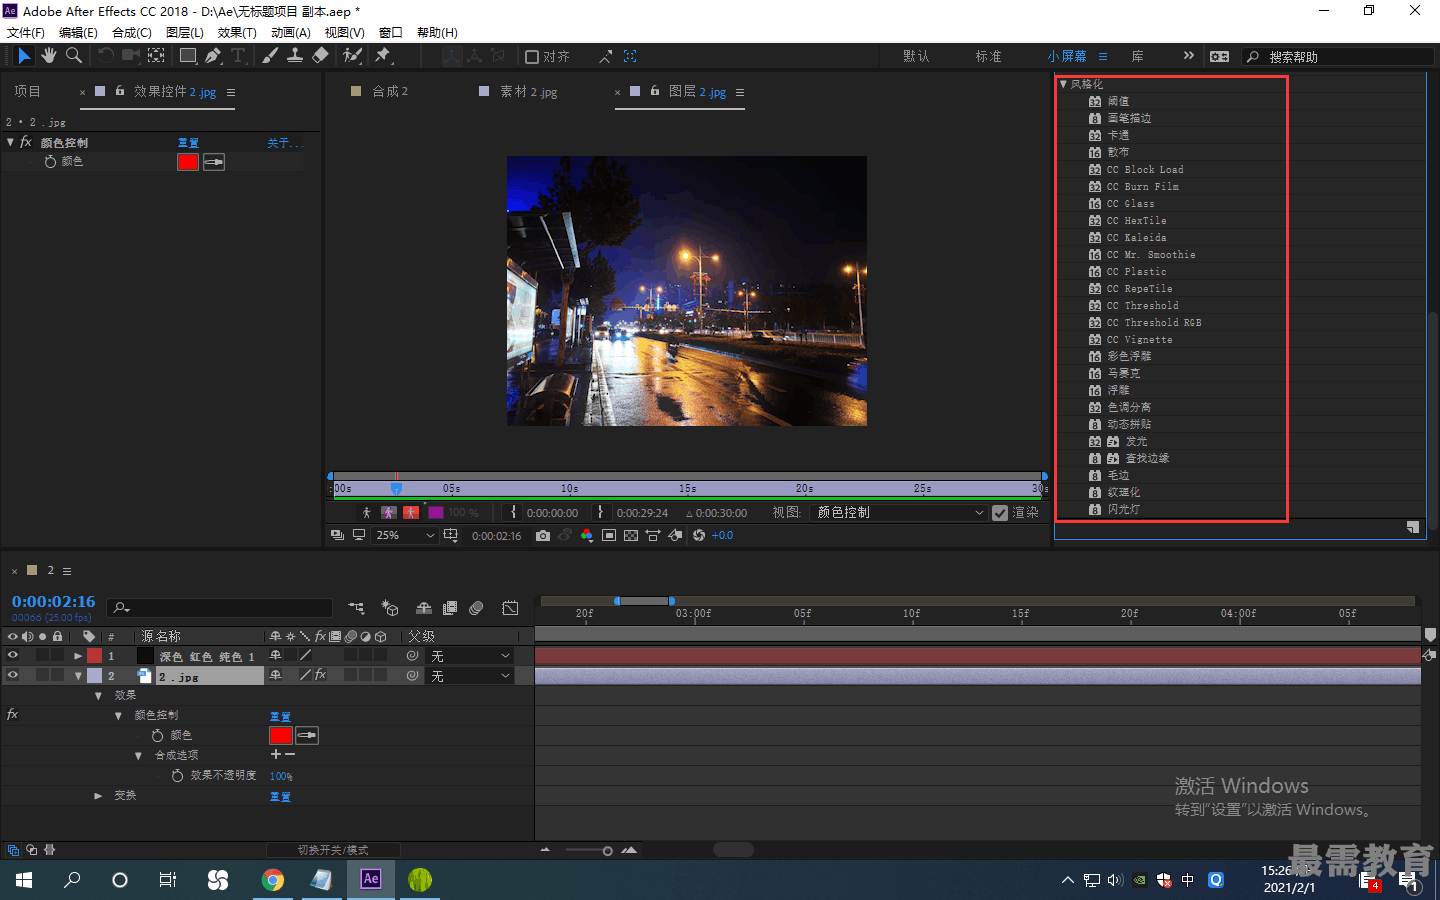Toggle the 颜色控制 fx switch in timeline
Viewport: 1440px width, 900px height.
coord(13,715)
